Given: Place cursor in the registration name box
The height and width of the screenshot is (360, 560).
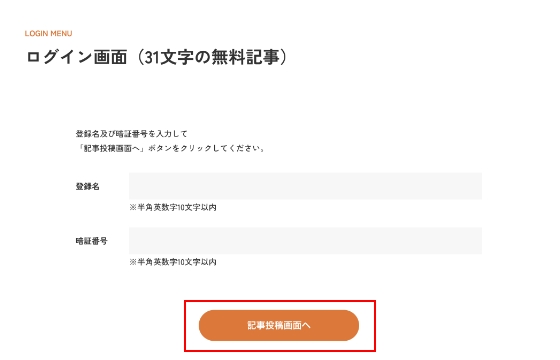Looking at the screenshot, I should pyautogui.click(x=305, y=186).
